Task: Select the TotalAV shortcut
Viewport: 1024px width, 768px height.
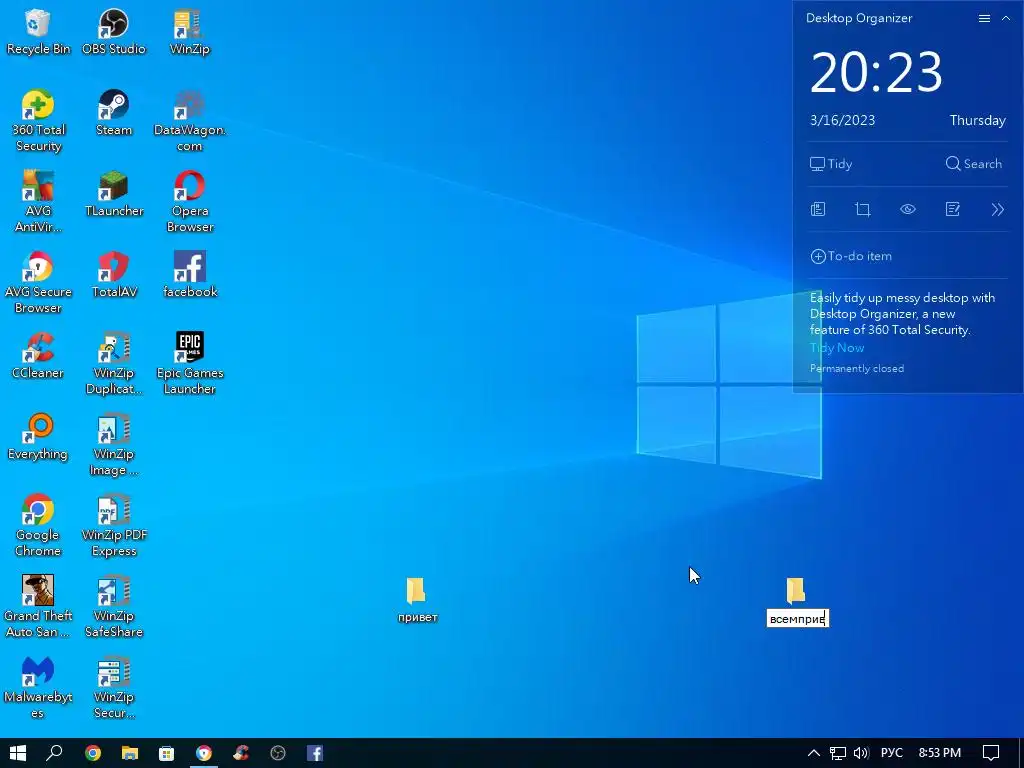Action: tap(114, 274)
